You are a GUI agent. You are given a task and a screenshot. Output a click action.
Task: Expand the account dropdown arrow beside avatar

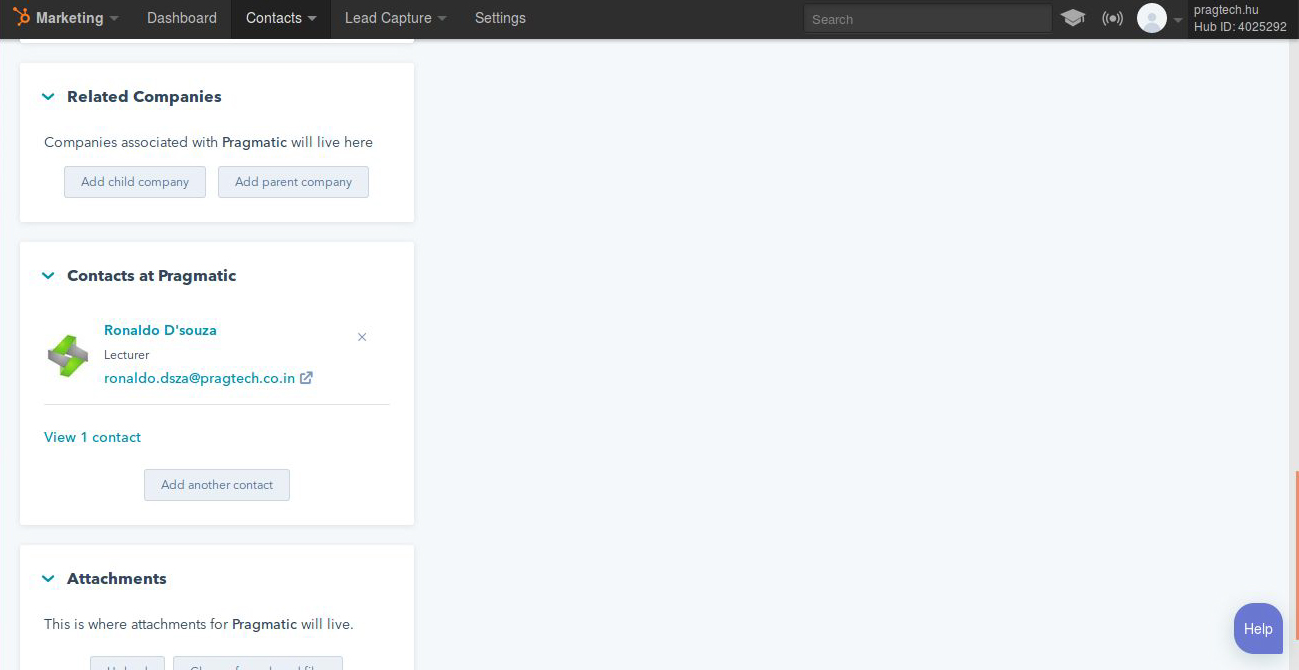pyautogui.click(x=1178, y=20)
